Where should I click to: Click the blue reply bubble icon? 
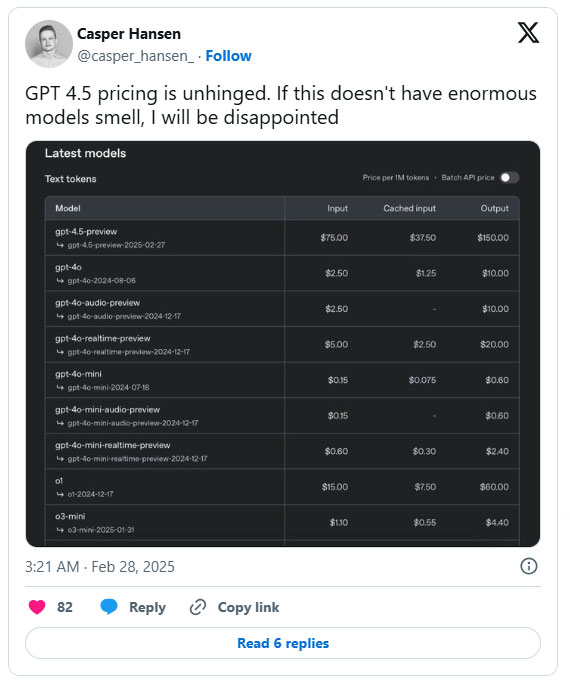pos(109,607)
